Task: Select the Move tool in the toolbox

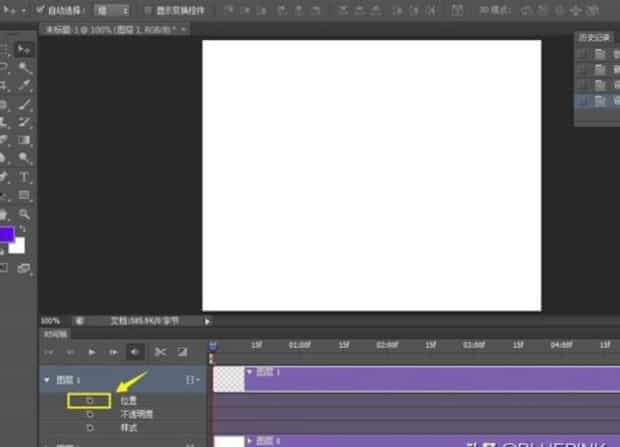Action: 25,49
